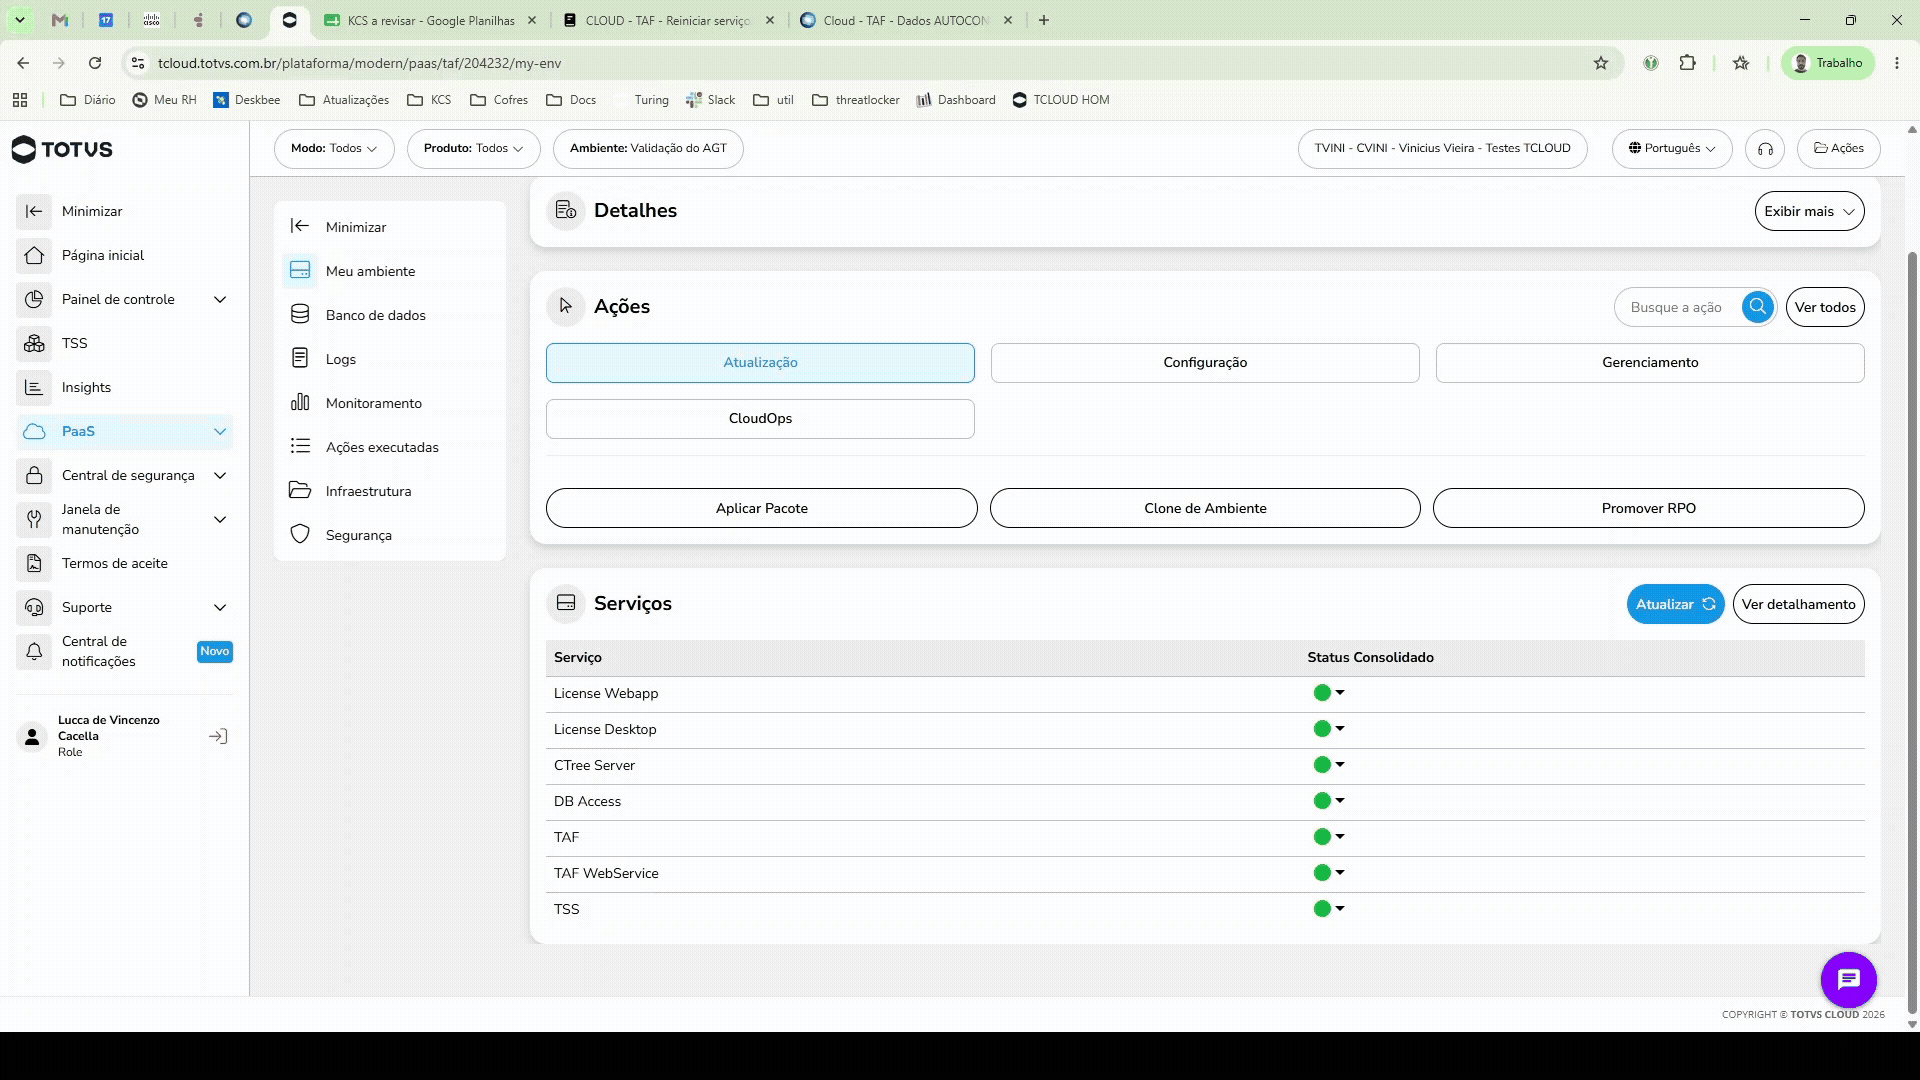This screenshot has height=1080, width=1920.
Task: Expand License Webapp status arrow
Action: click(x=1340, y=692)
